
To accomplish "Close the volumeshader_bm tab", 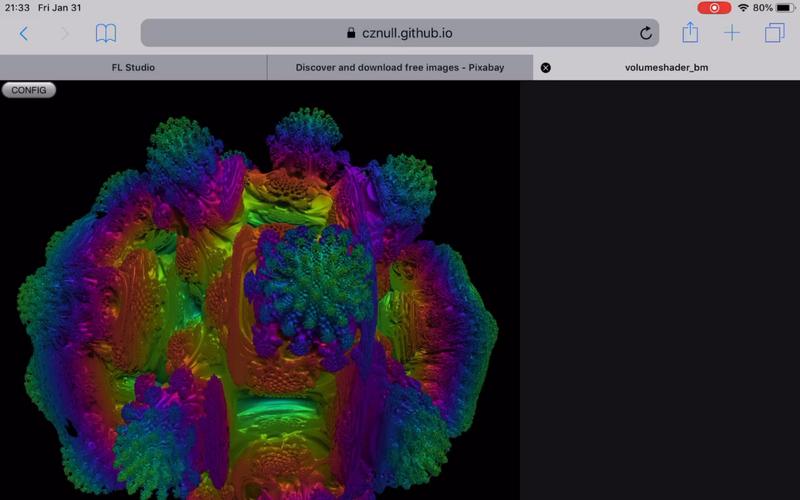I will [545, 68].
